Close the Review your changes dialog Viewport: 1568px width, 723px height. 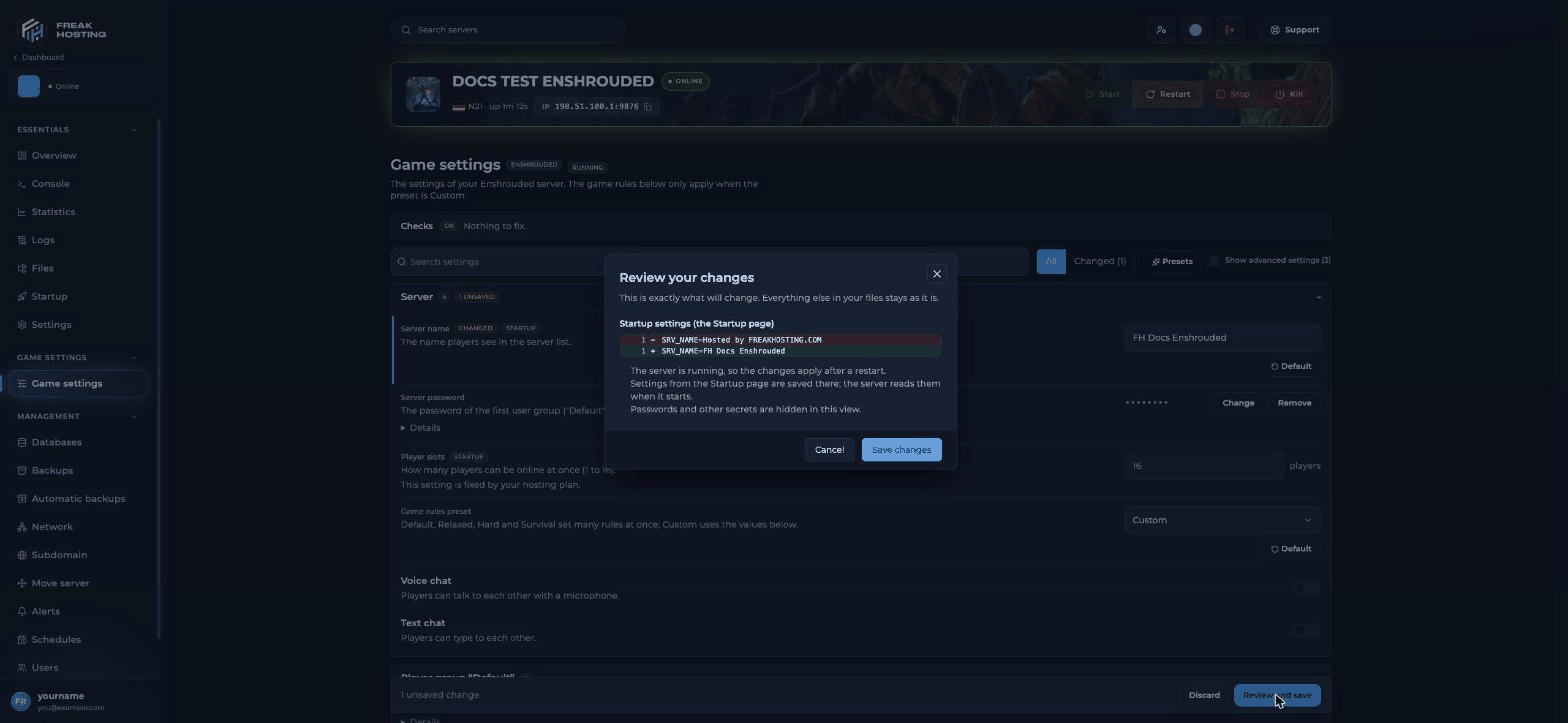[x=937, y=274]
